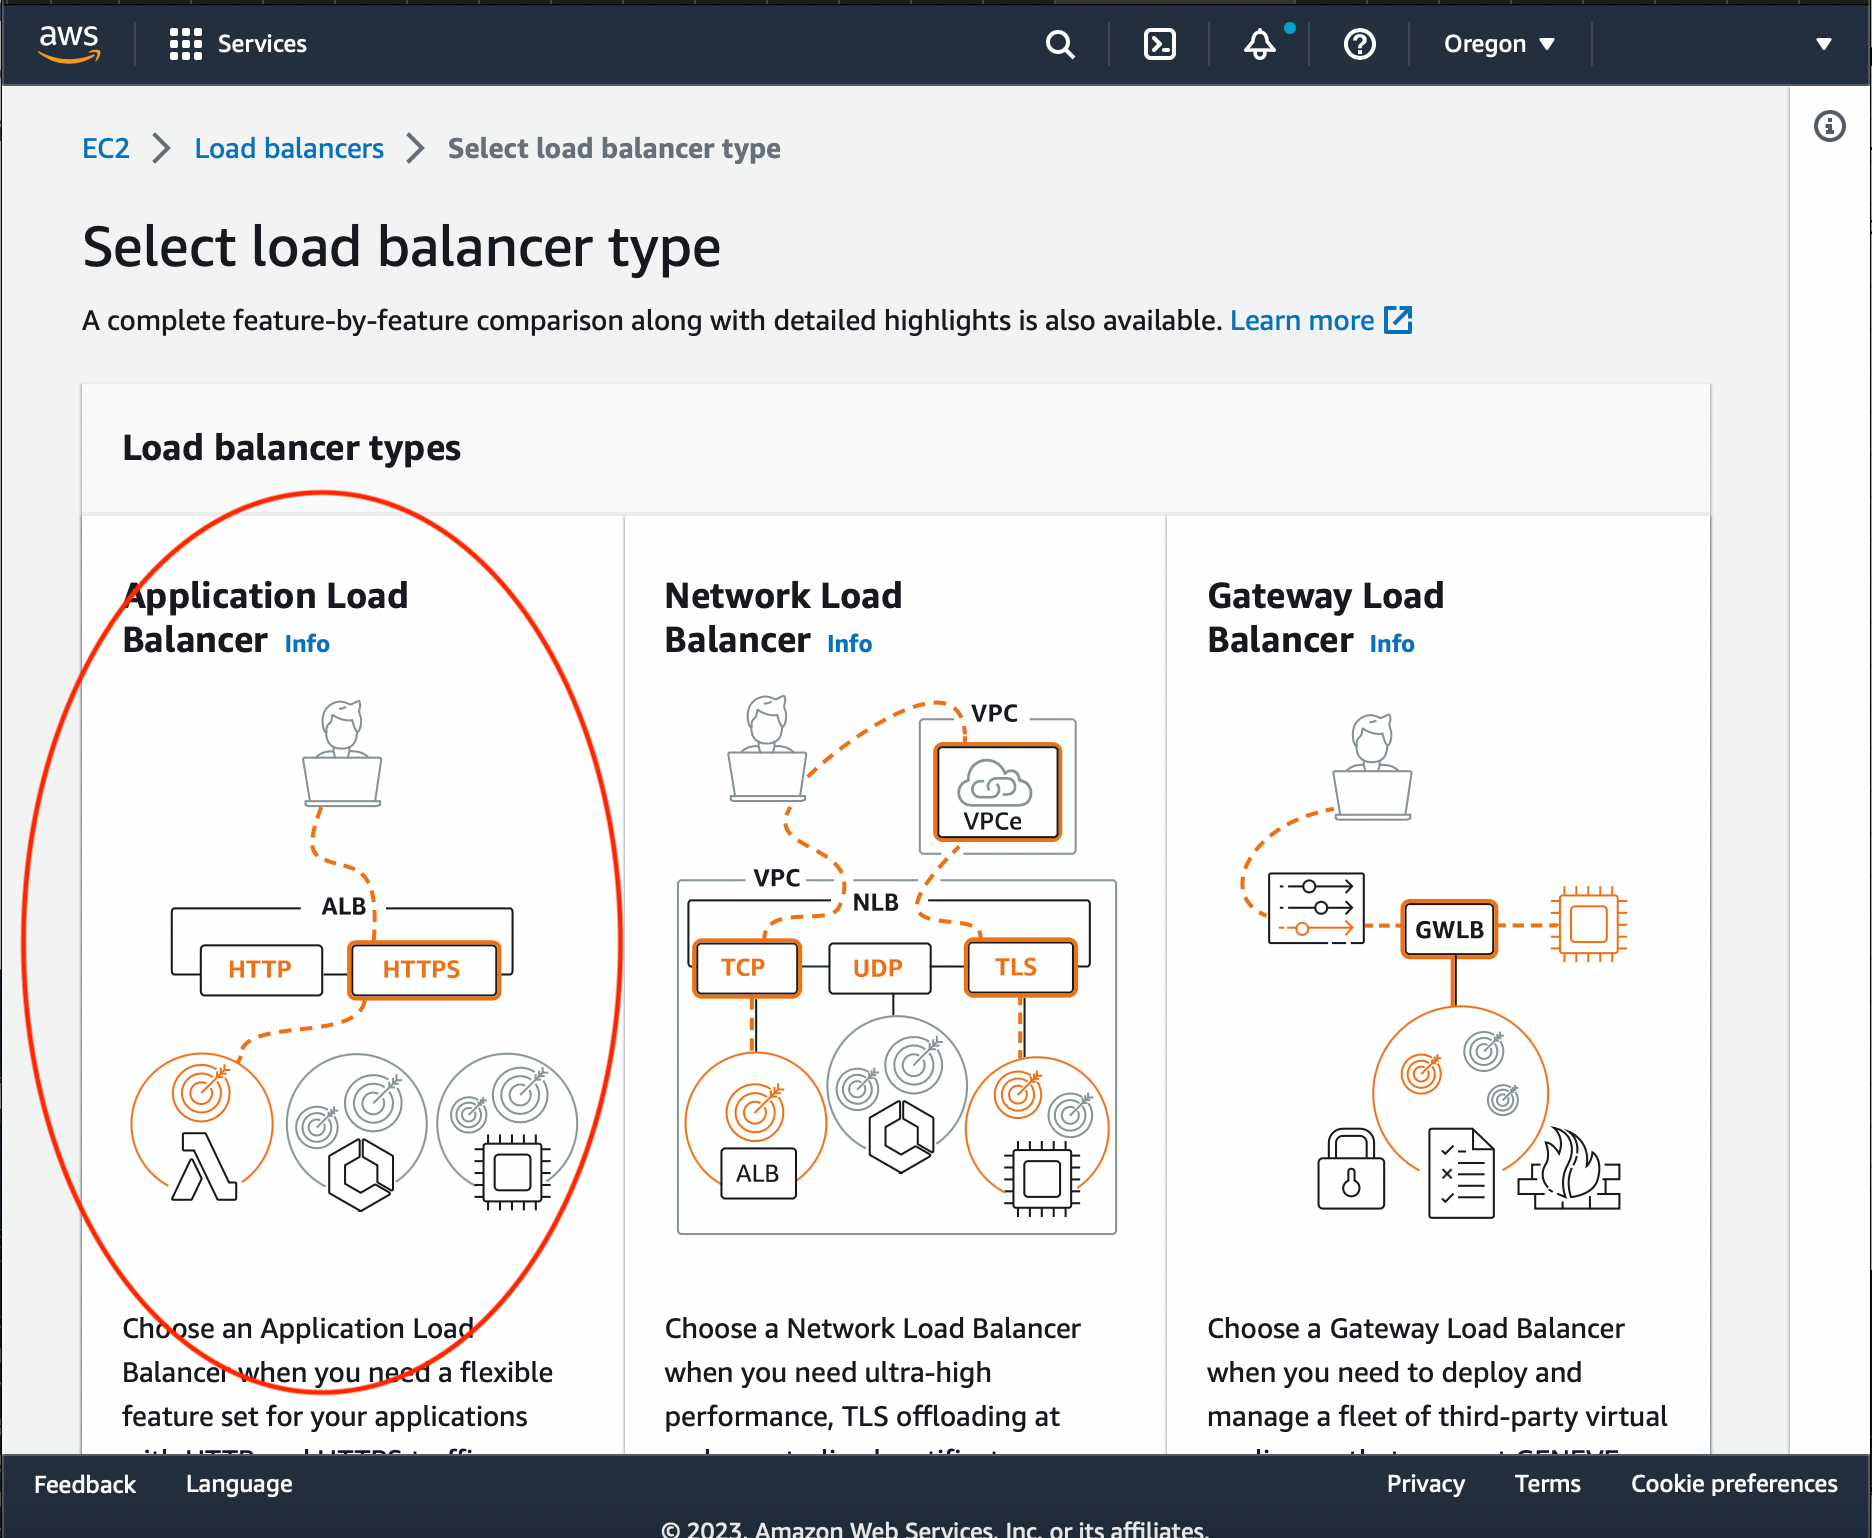Click the Gateway Load Balancer description text
The image size is (1872, 1538).
point(1437,1382)
